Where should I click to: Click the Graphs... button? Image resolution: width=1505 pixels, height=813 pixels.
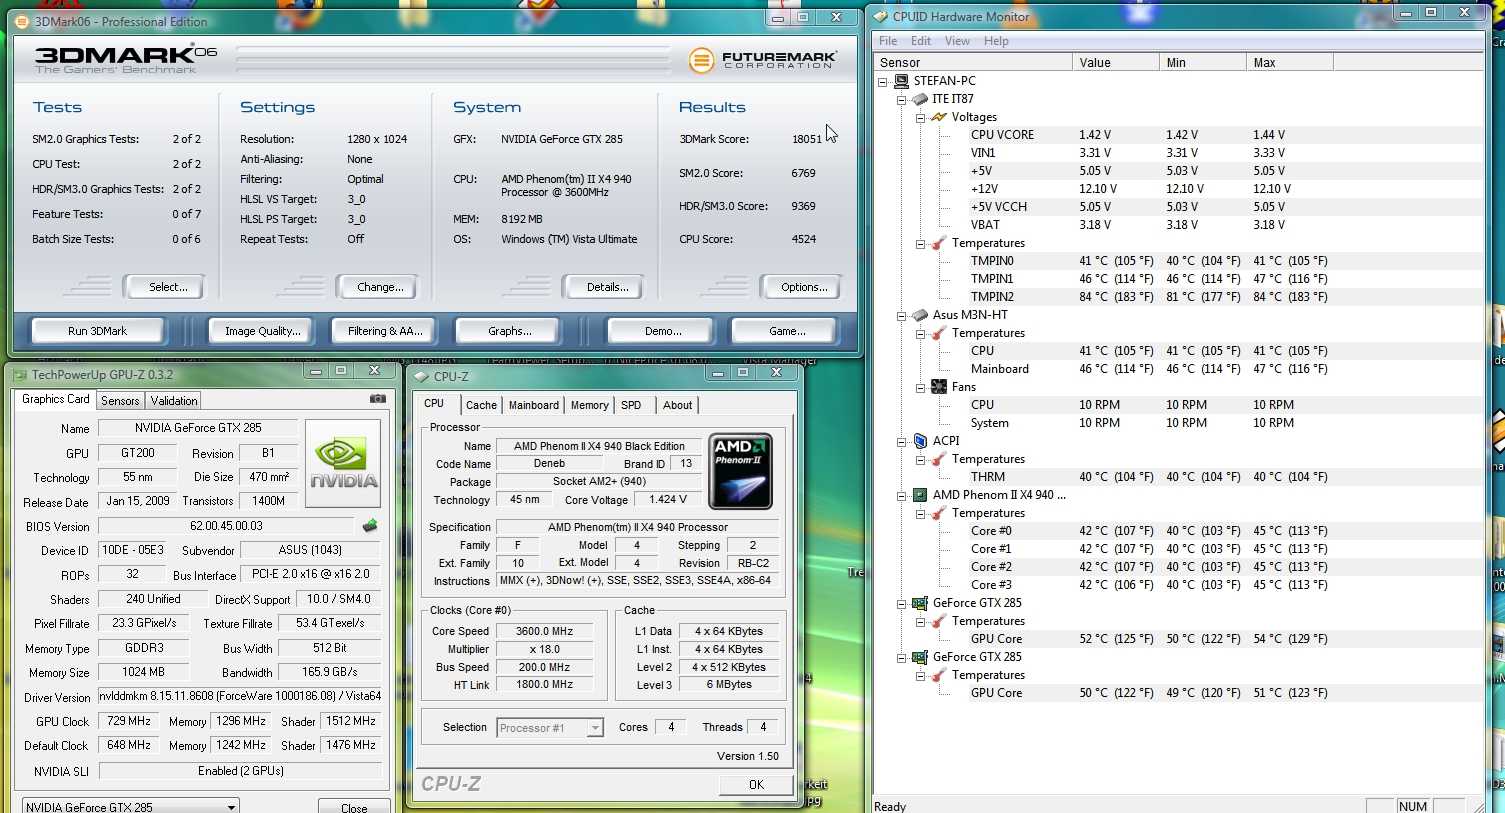[509, 331]
